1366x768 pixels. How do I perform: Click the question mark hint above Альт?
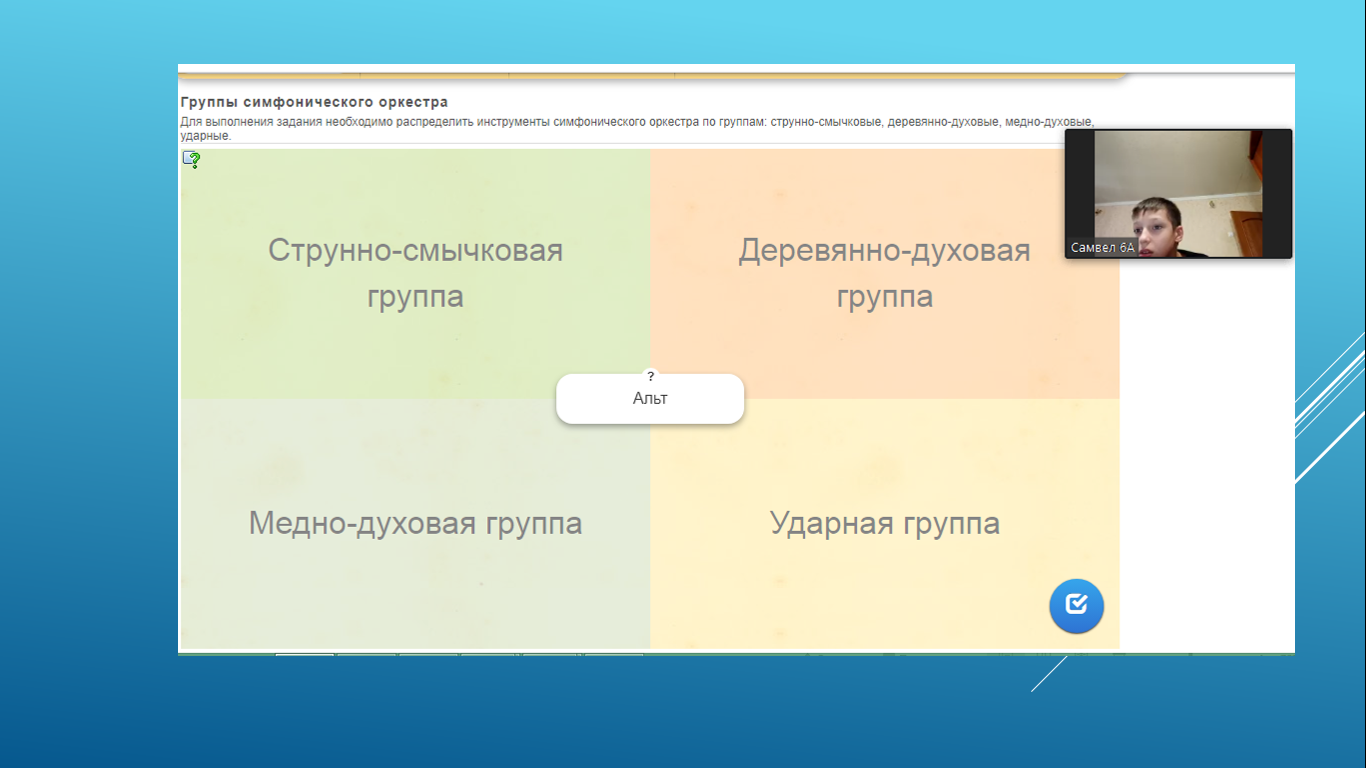[650, 377]
